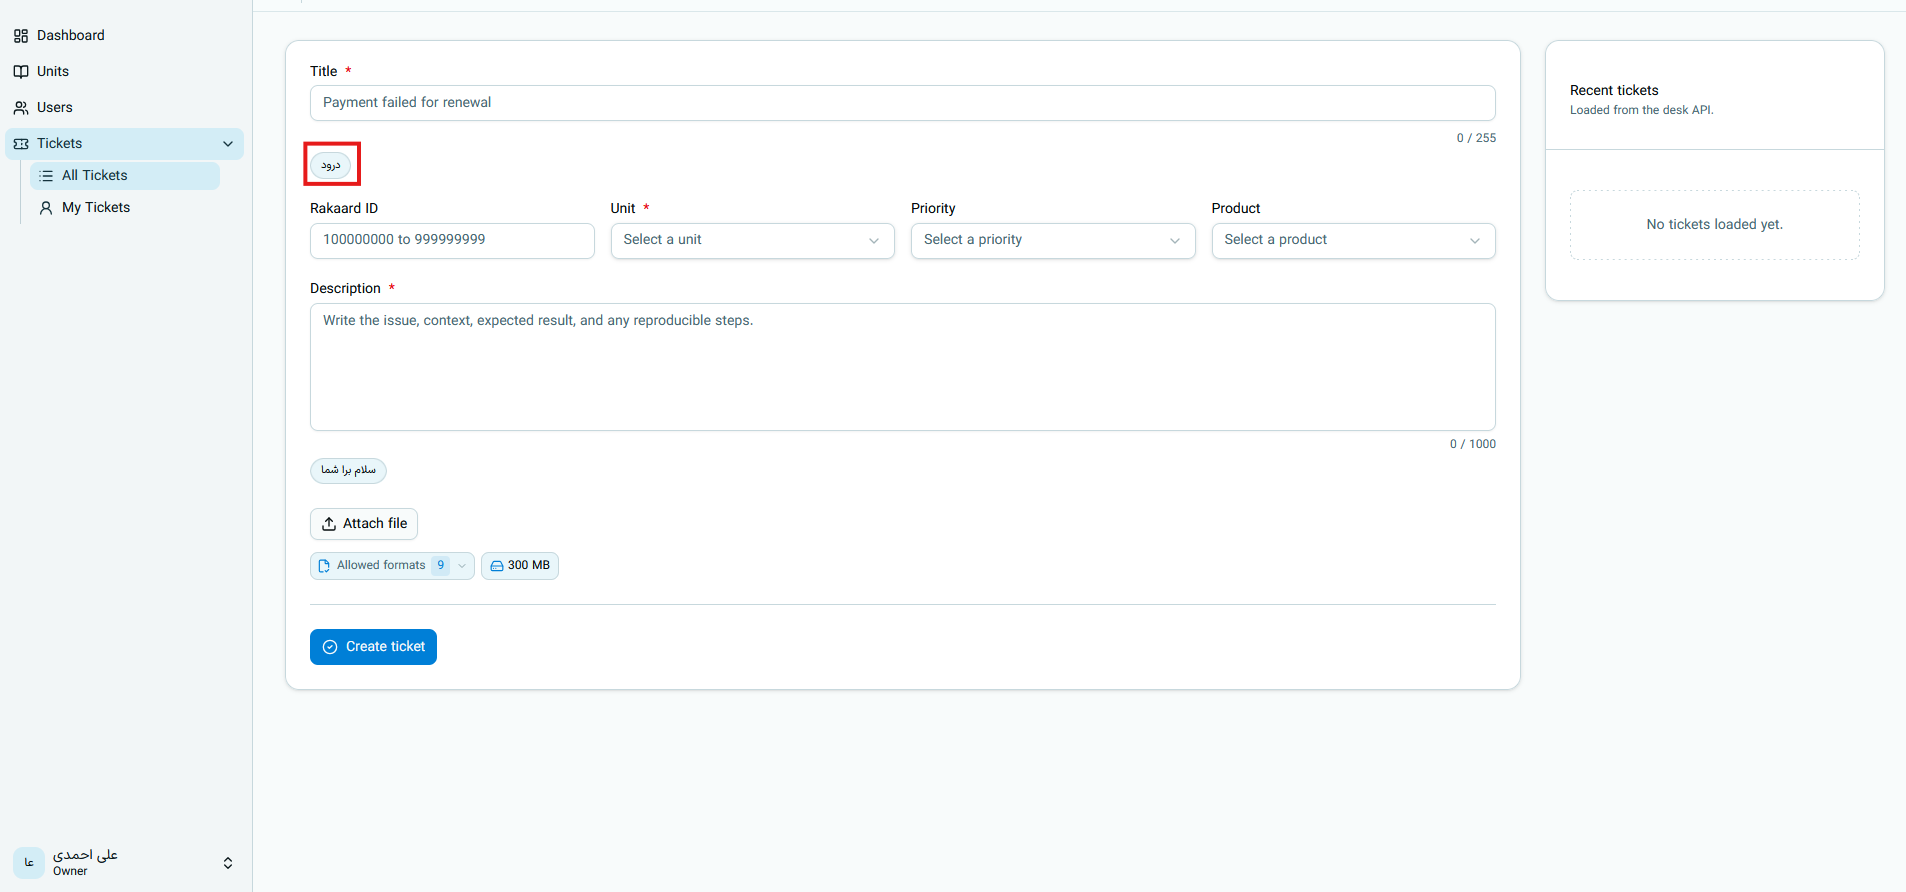Image resolution: width=1906 pixels, height=892 pixels.
Task: Collapse the Tickets sidebar section chevron
Action: 228,144
